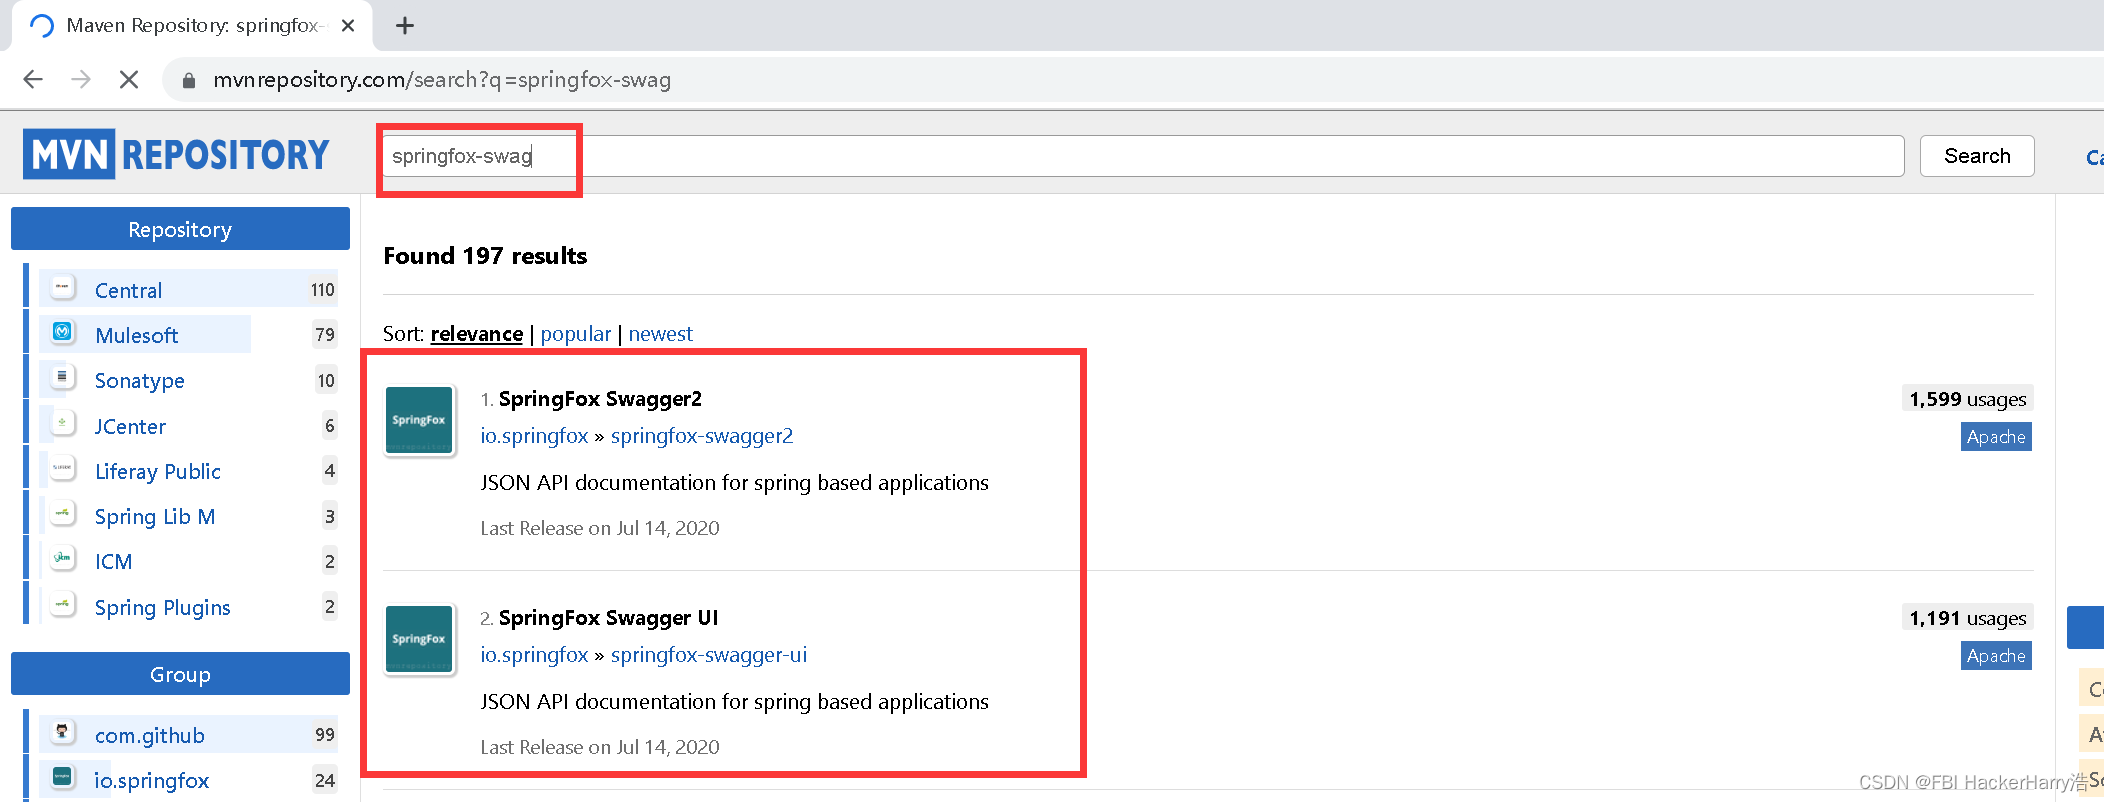Click the Spring Lib M repository icon
The width and height of the screenshot is (2104, 802).
tap(63, 514)
